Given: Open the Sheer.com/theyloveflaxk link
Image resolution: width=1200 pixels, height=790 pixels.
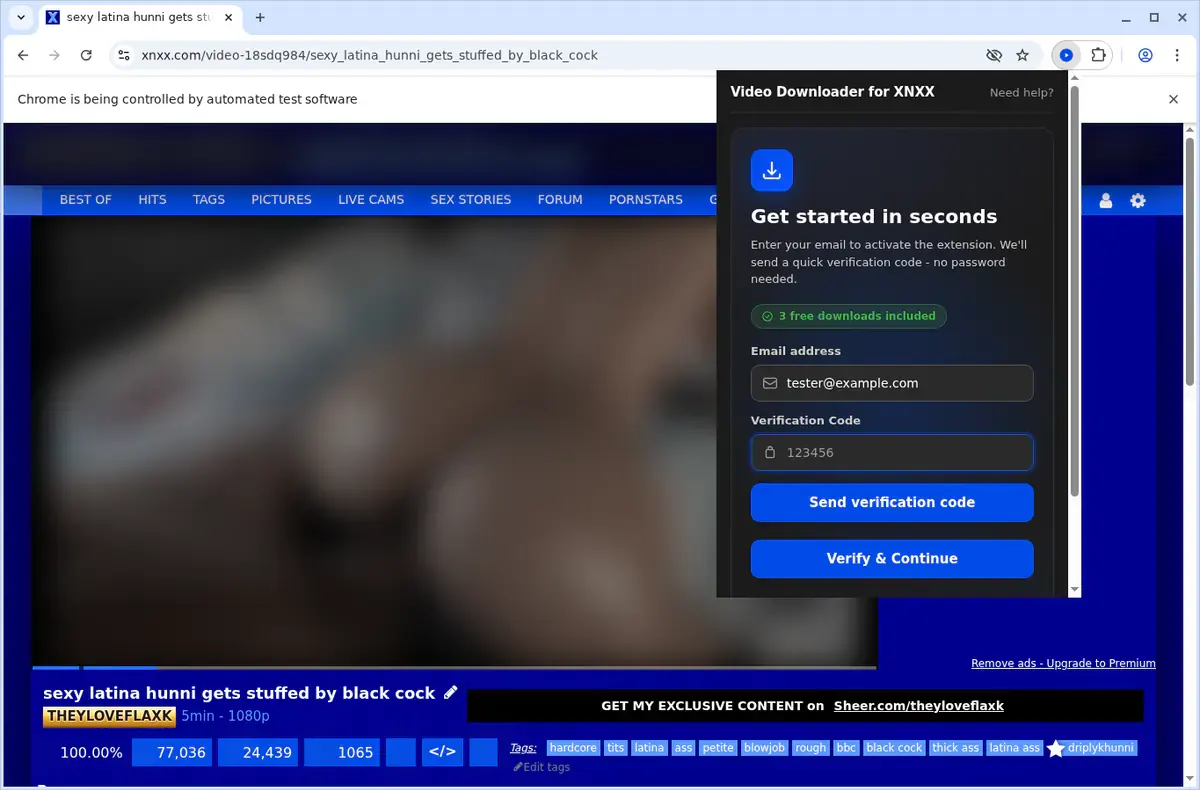Looking at the screenshot, I should coord(919,705).
